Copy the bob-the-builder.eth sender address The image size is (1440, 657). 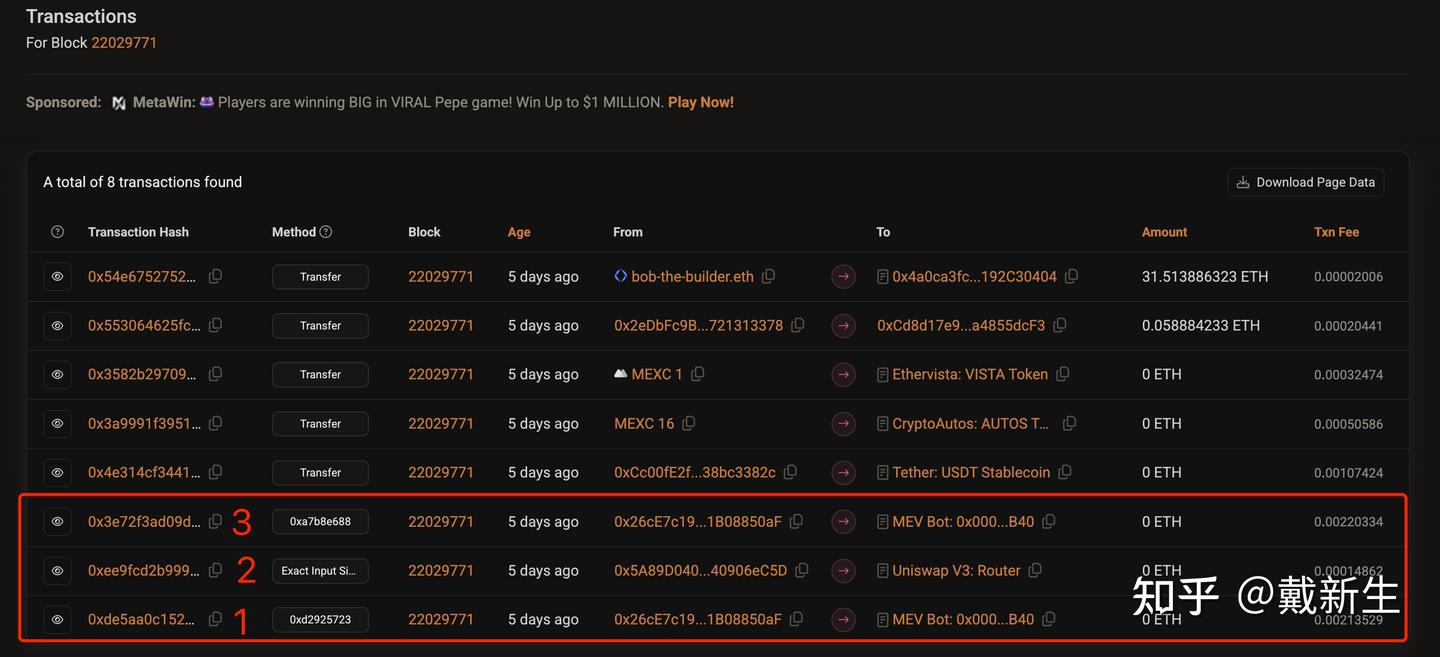tap(768, 277)
